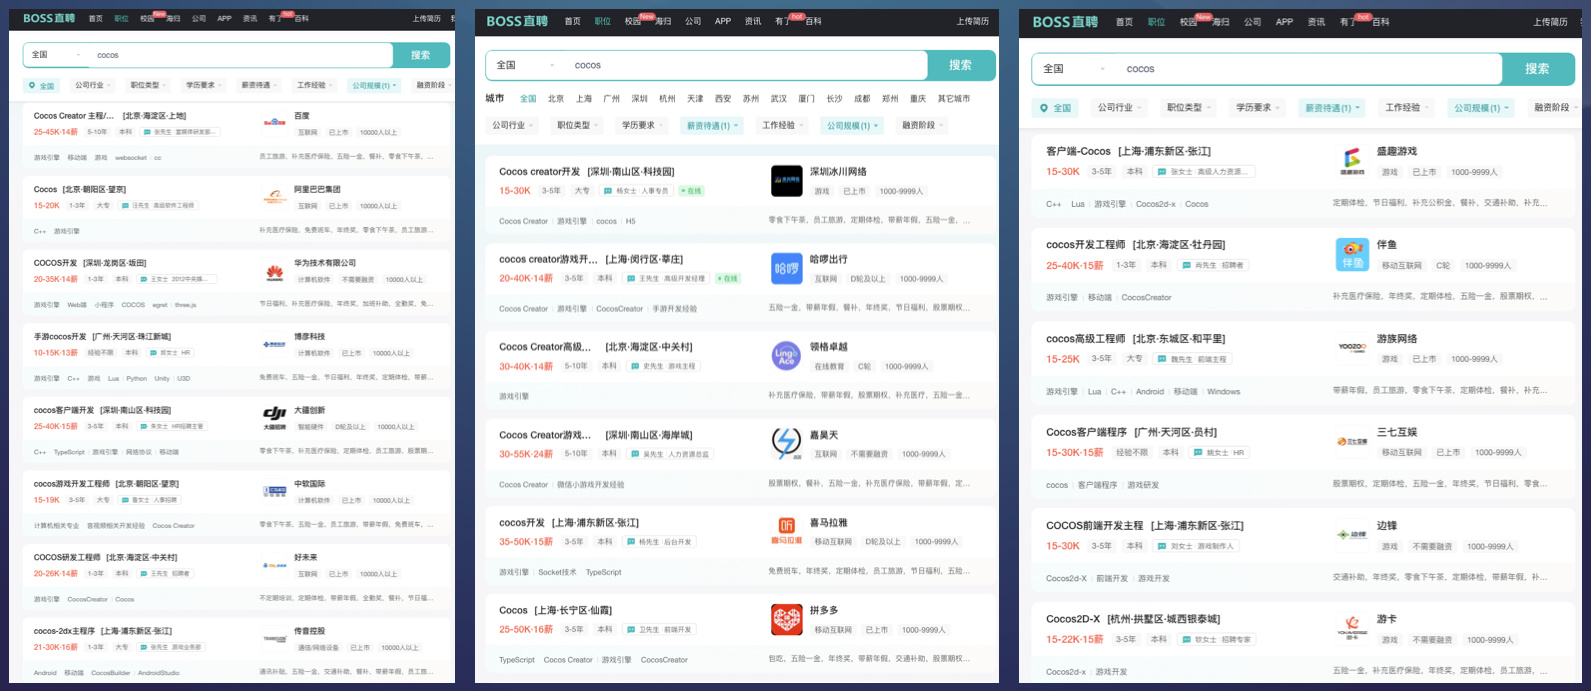
Task: Open job cocos高级工程师 [北京·东城区·和平里]
Action: pos(1135,339)
